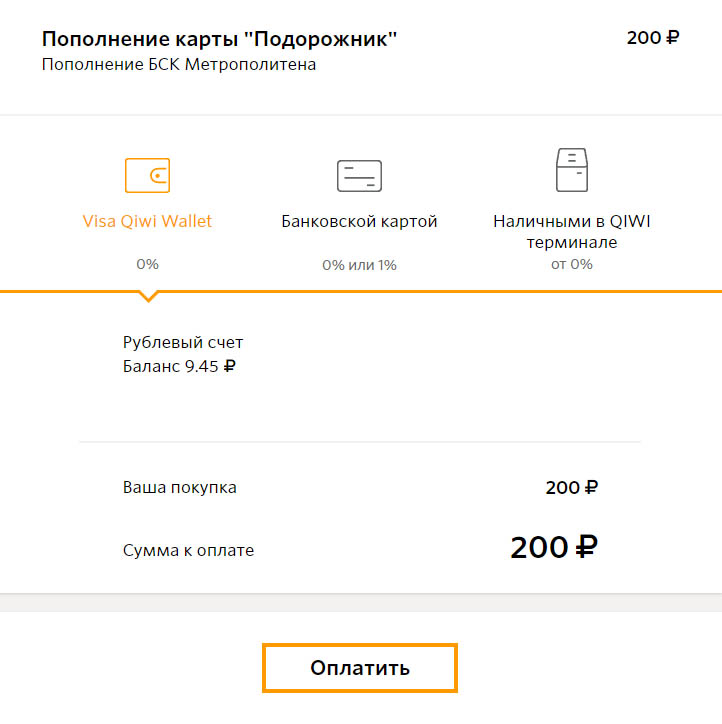Click the 0% commission label under Wallet
The width and height of the screenshot is (722, 724).
147,264
